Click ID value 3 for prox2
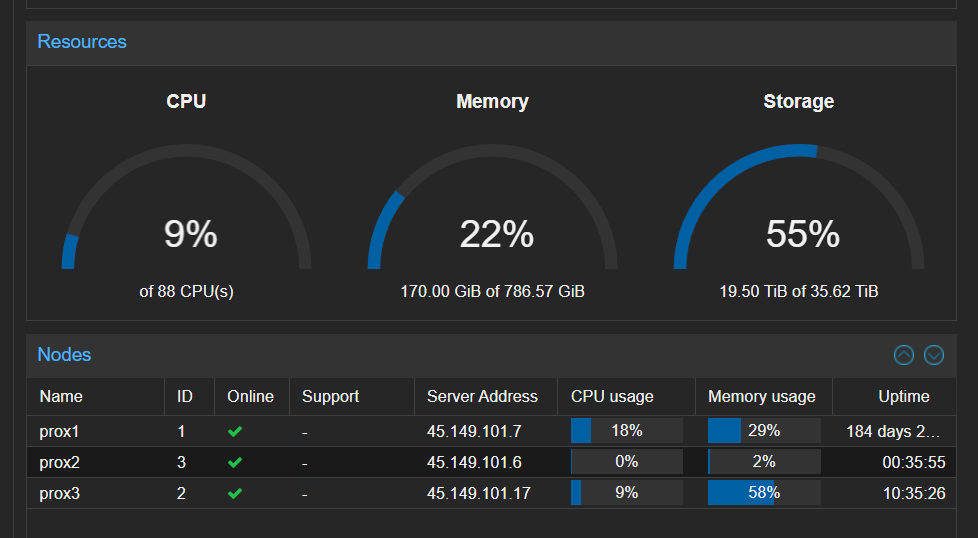Screen dimensions: 978x538 click(x=182, y=463)
